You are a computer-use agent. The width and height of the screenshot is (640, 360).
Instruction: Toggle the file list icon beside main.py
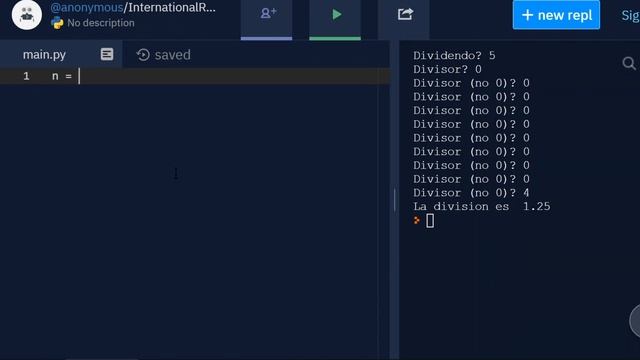(107, 54)
